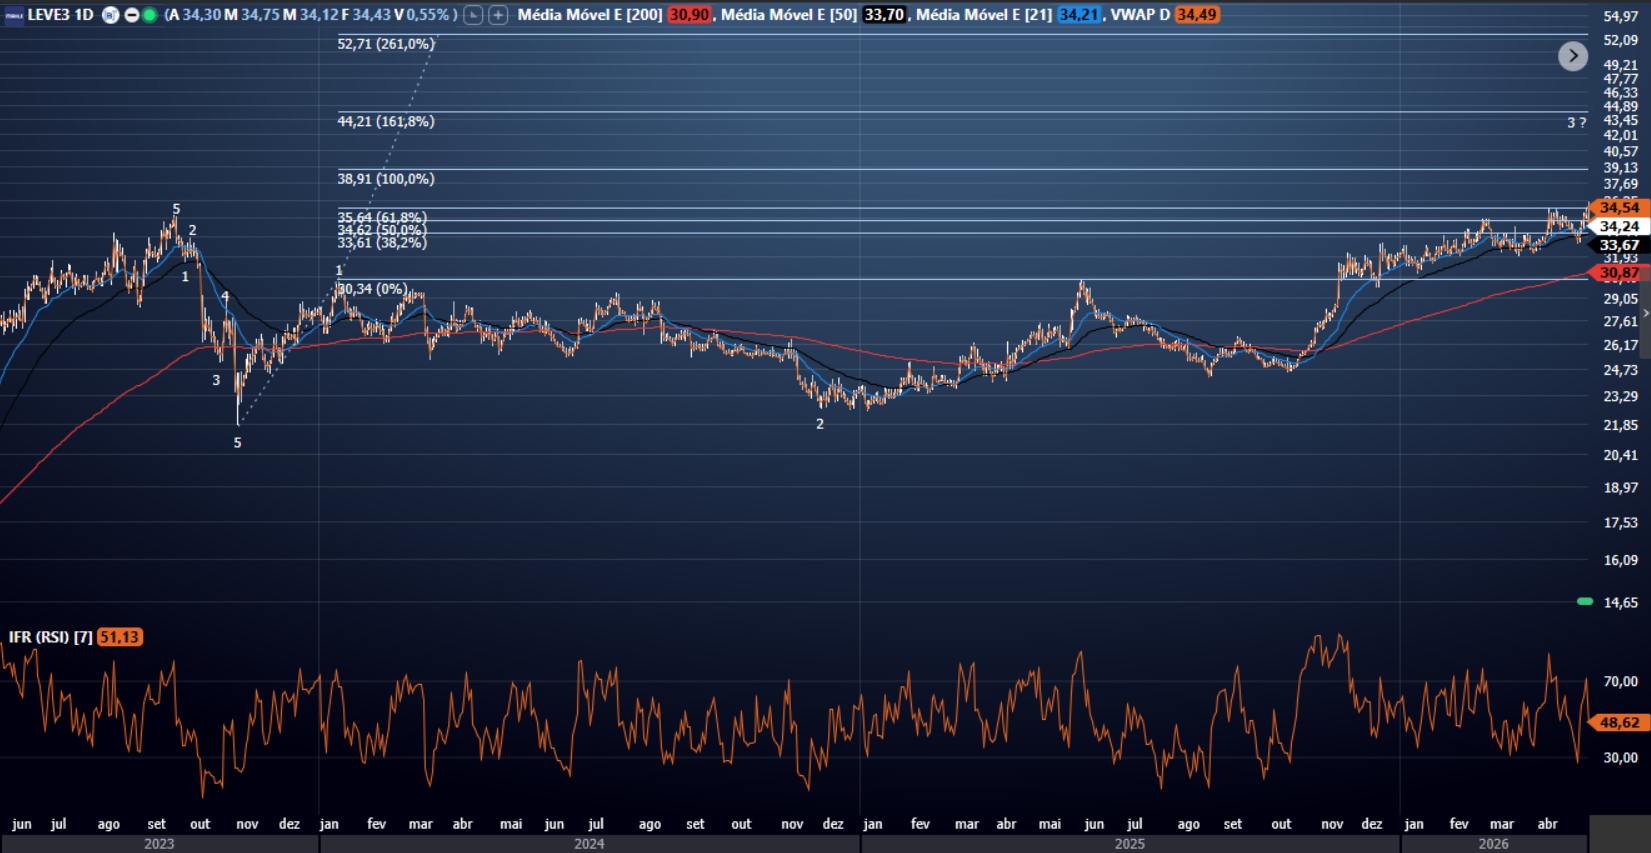The height and width of the screenshot is (853, 1651).
Task: Select the Média Móvel E [50] indicator label
Action: coord(789,15)
